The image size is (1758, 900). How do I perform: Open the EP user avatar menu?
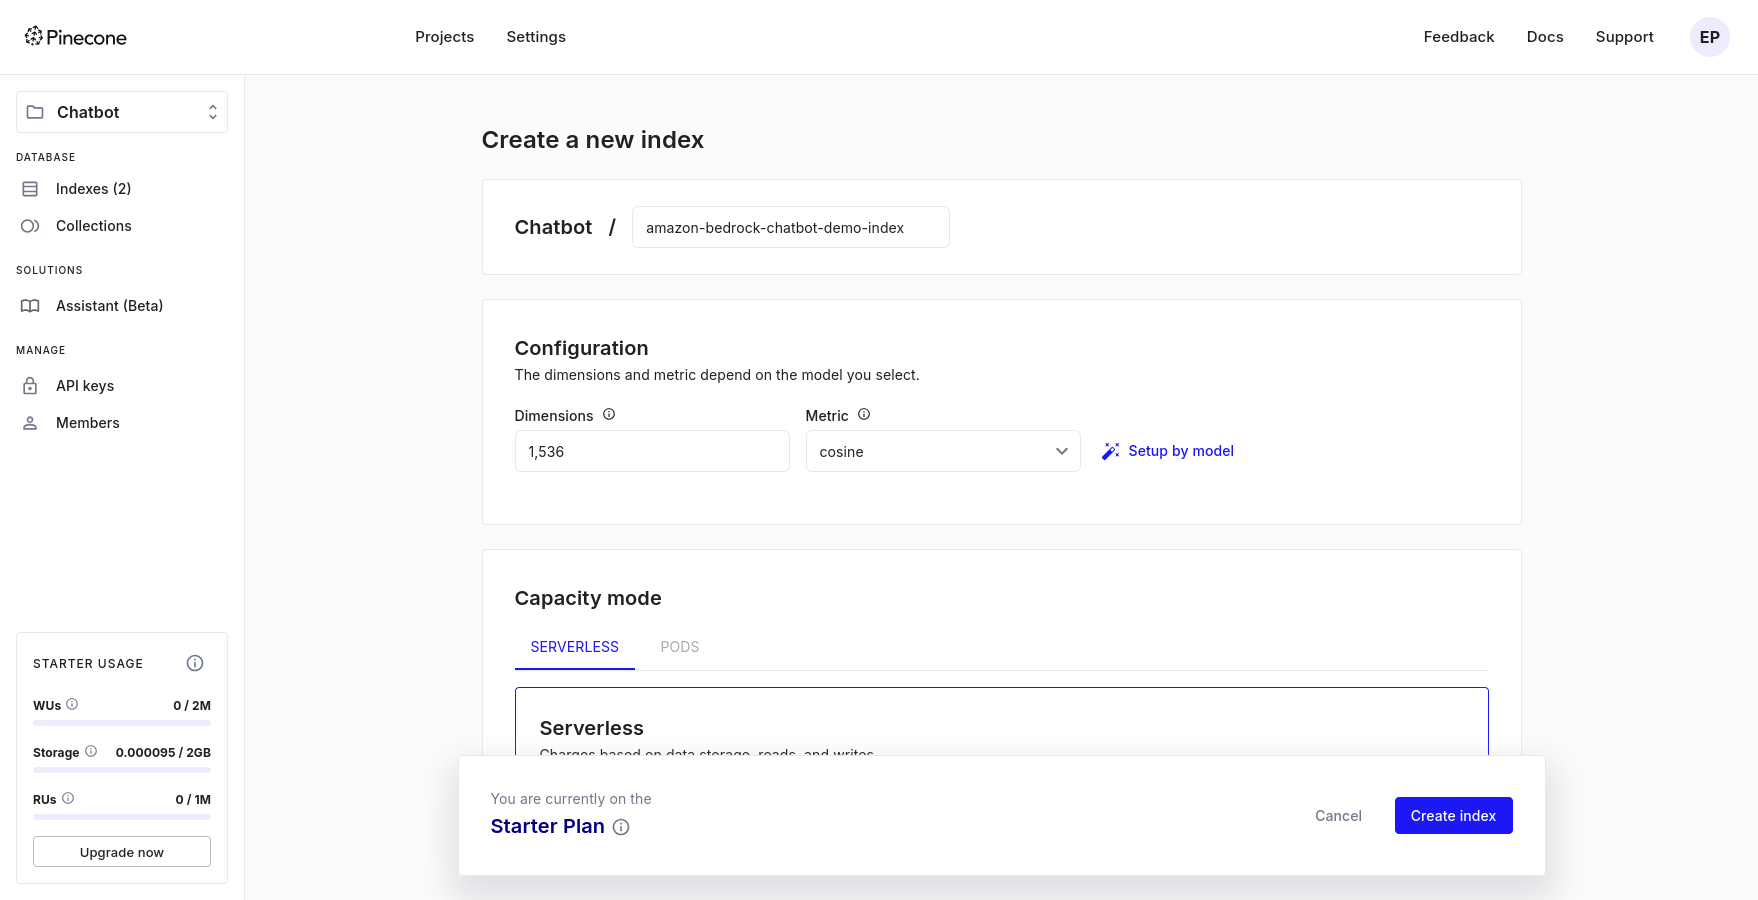1709,37
